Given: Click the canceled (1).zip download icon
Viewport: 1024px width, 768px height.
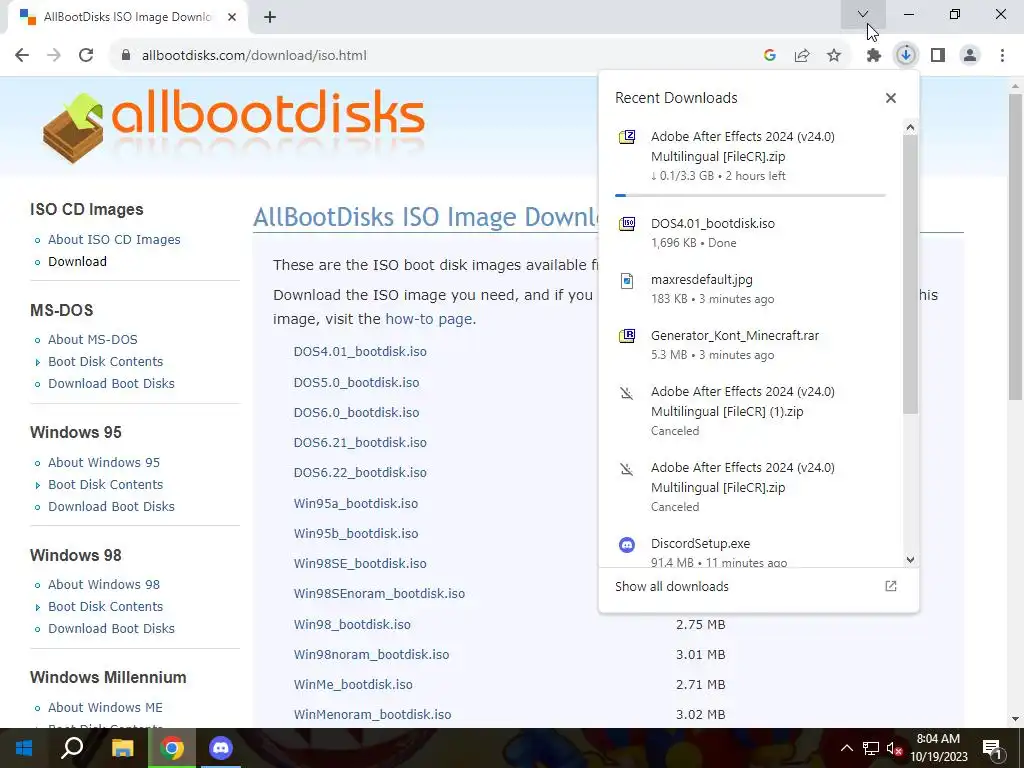Looking at the screenshot, I should tap(627, 393).
